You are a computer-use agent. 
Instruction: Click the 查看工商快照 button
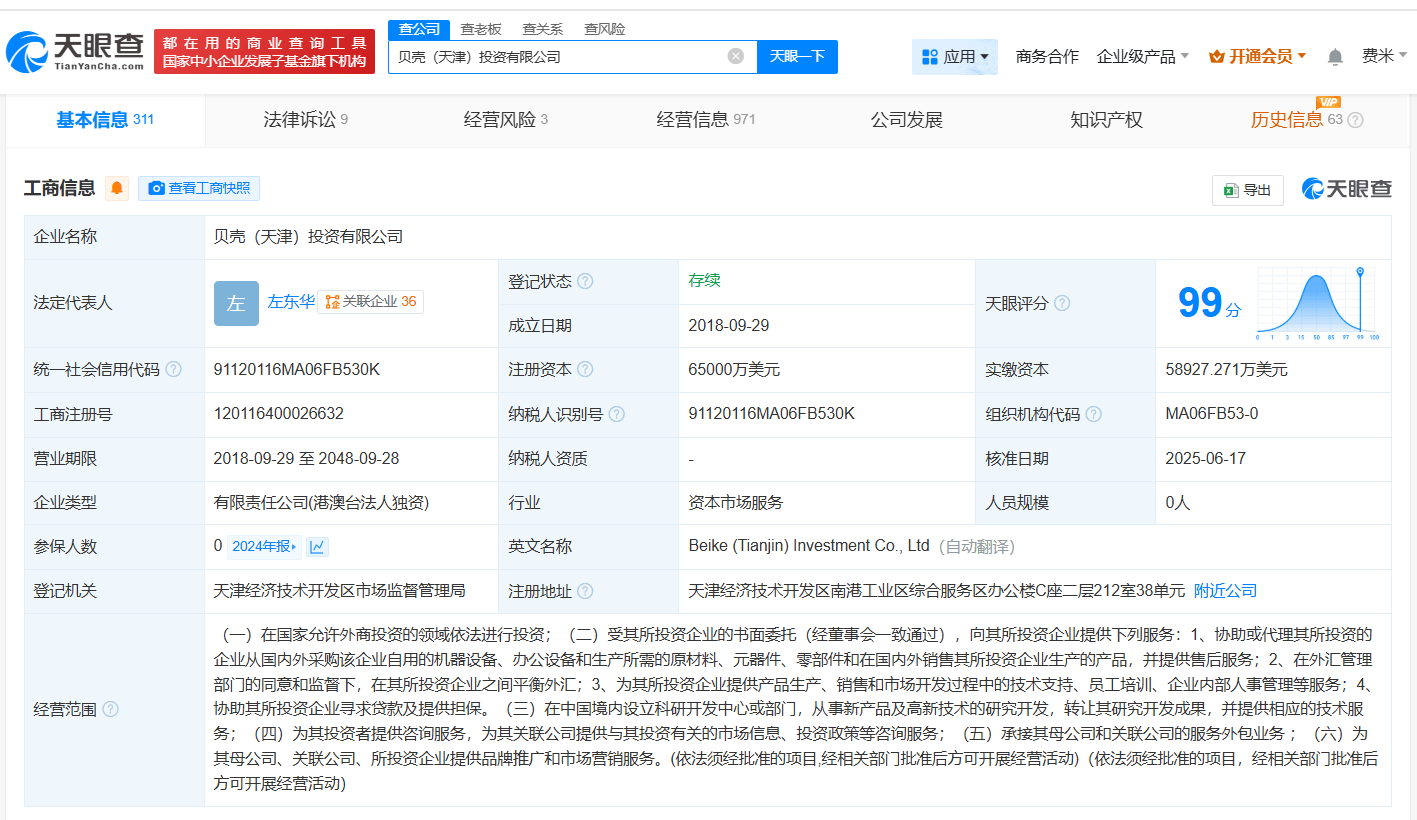point(199,188)
